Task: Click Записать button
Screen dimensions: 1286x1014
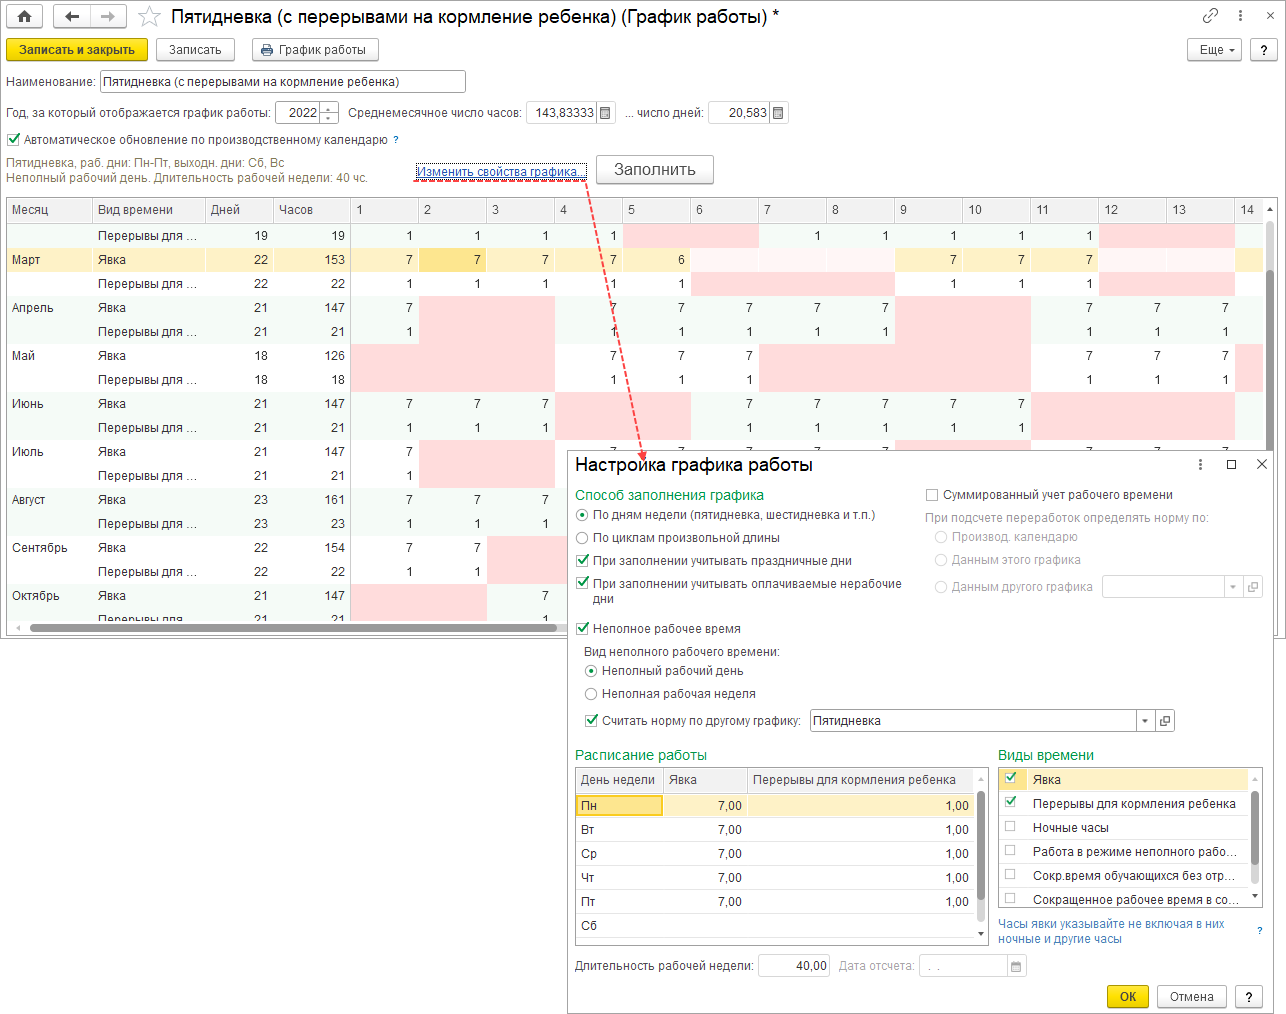Action: (195, 50)
